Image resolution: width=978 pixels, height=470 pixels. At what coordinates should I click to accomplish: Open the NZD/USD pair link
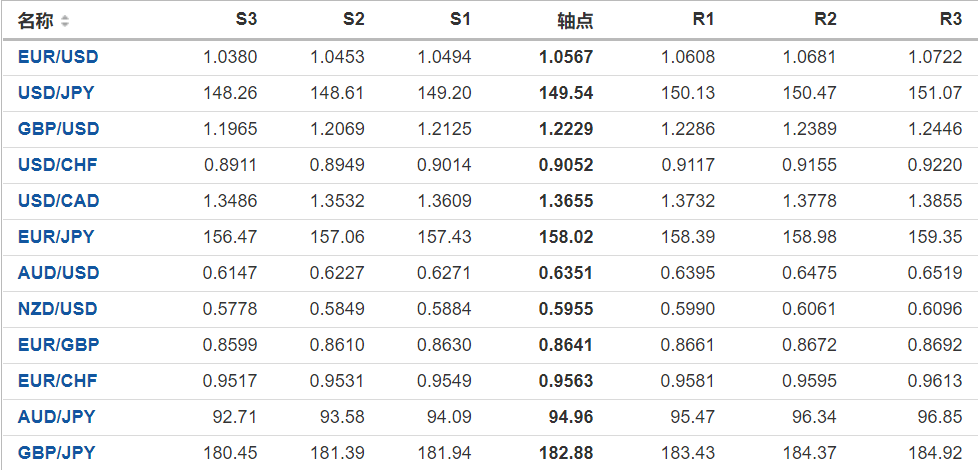coord(58,309)
